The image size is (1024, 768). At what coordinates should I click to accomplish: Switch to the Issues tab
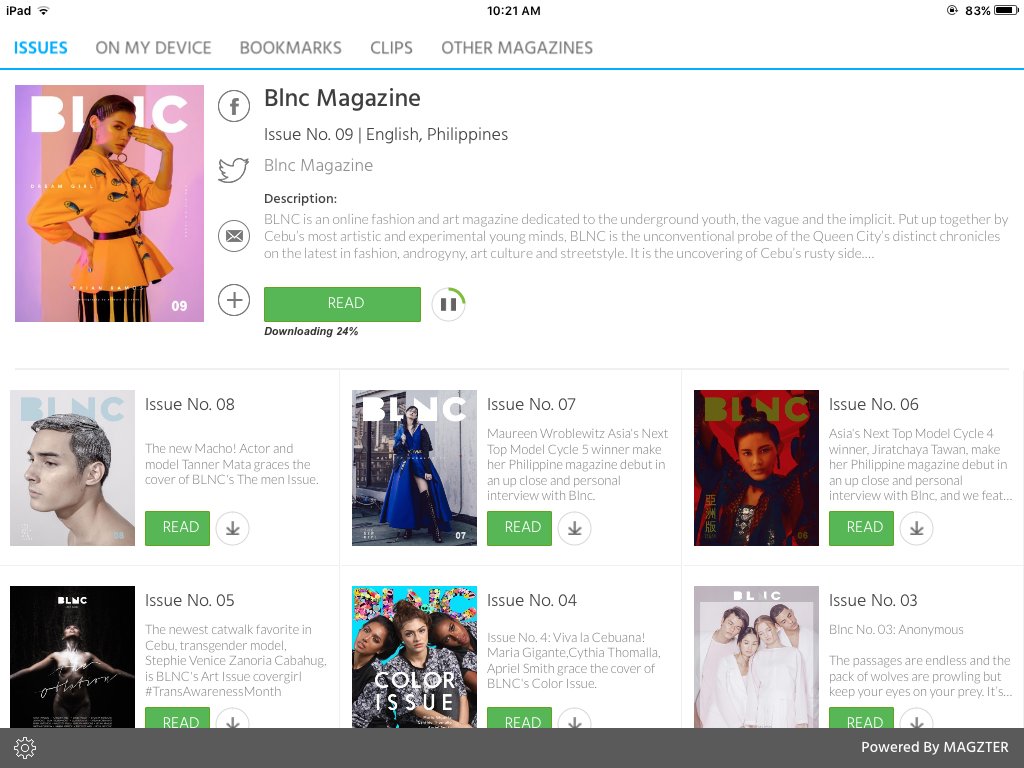click(x=40, y=48)
